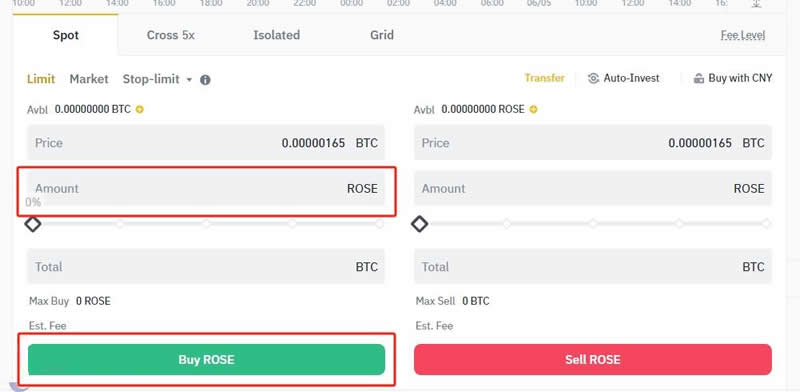The width and height of the screenshot is (800, 392).
Task: Click the Auto-Invest icon
Action: point(593,78)
